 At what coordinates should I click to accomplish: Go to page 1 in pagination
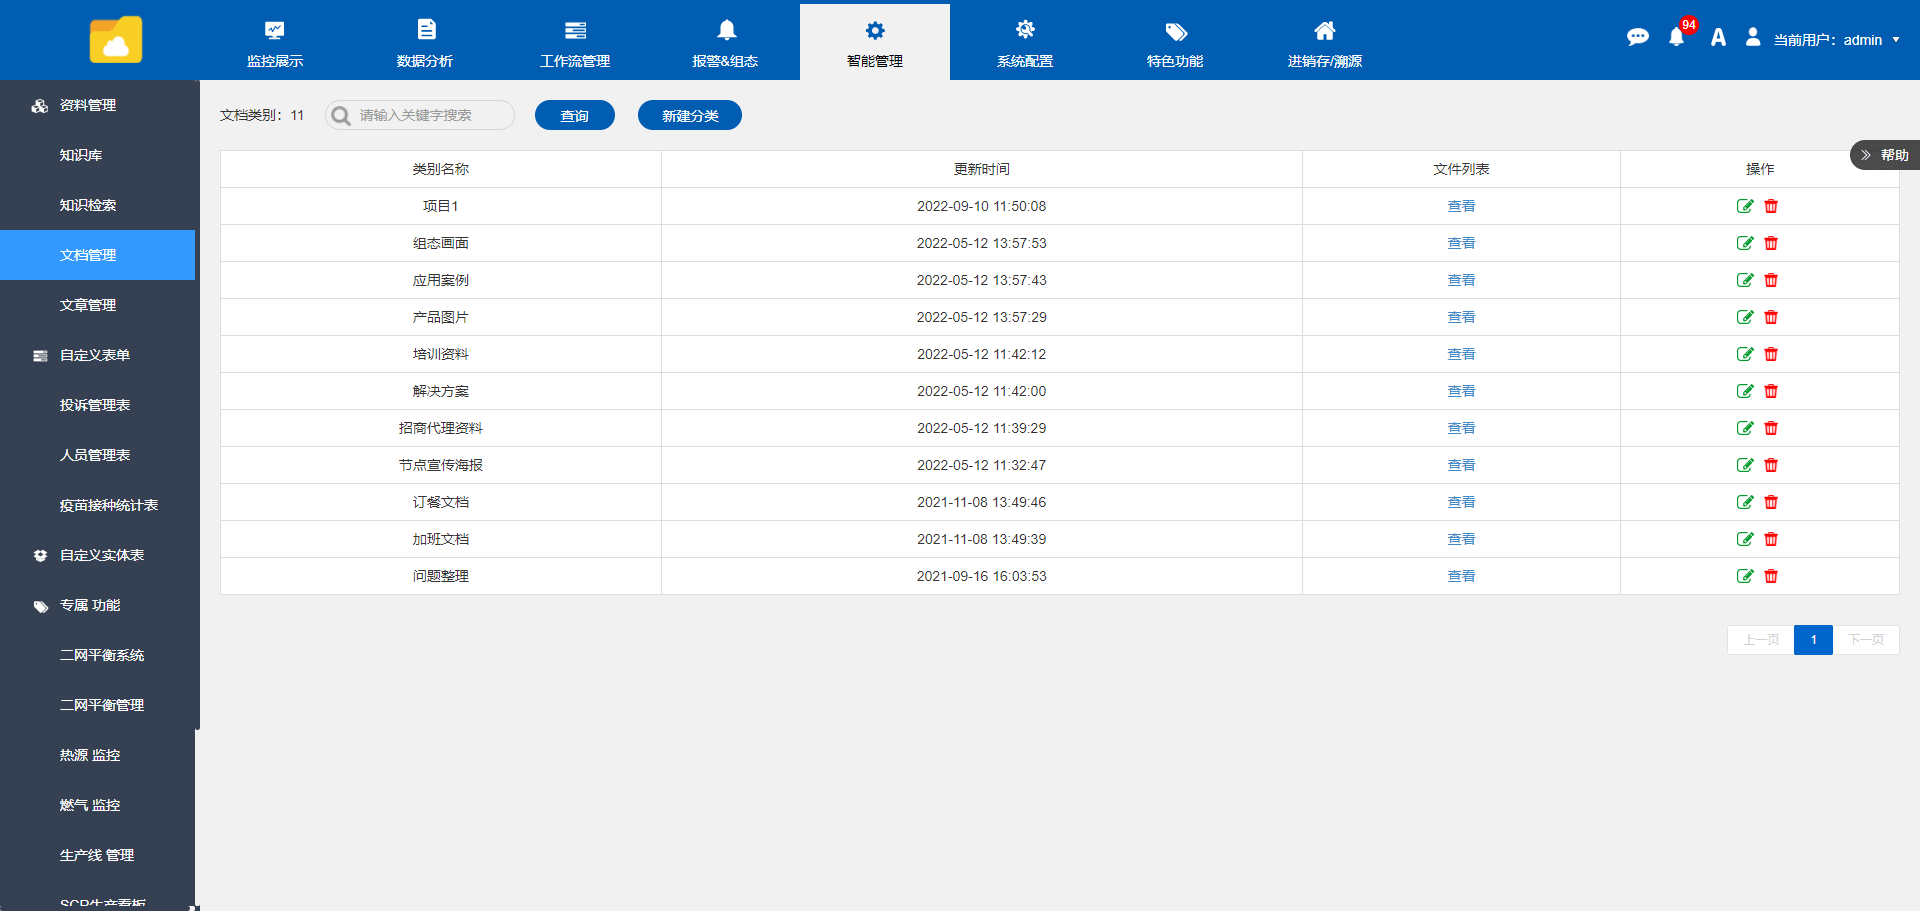[1813, 640]
